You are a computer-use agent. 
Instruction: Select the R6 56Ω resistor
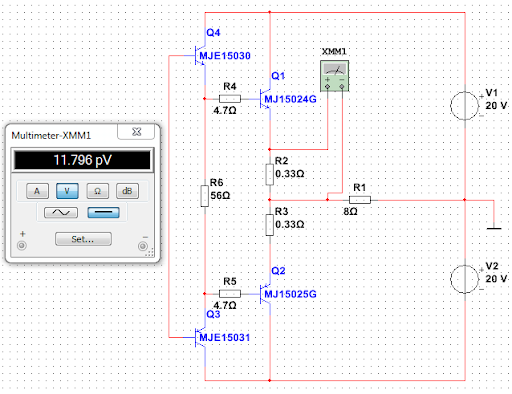pos(205,196)
